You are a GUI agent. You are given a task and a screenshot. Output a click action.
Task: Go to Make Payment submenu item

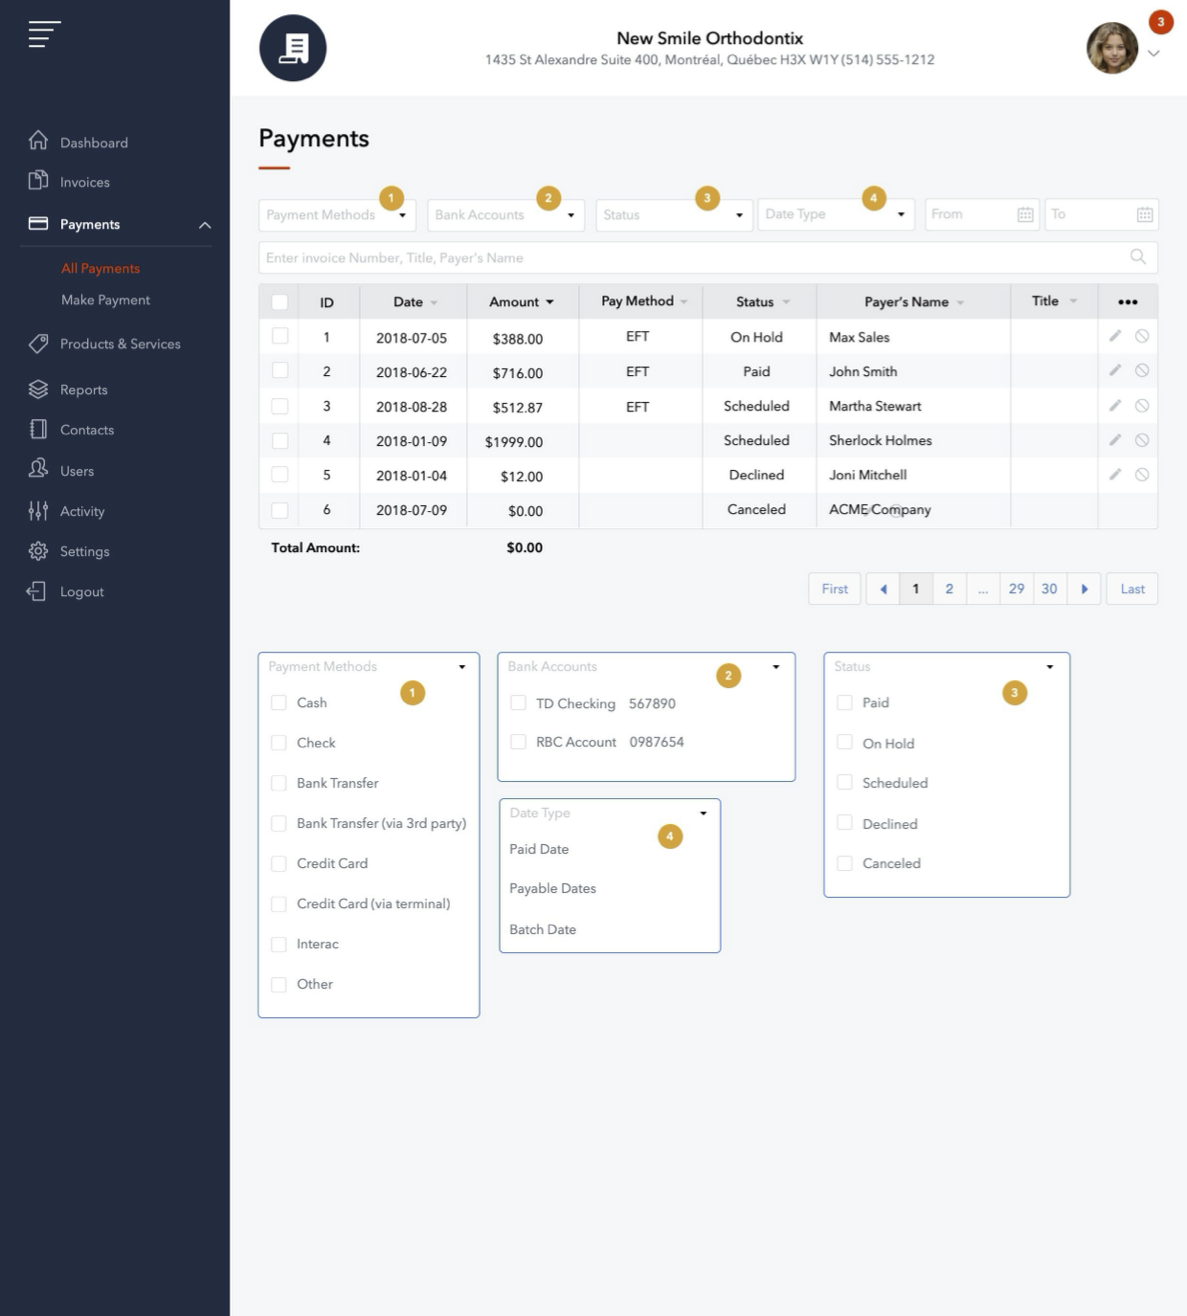(x=105, y=300)
